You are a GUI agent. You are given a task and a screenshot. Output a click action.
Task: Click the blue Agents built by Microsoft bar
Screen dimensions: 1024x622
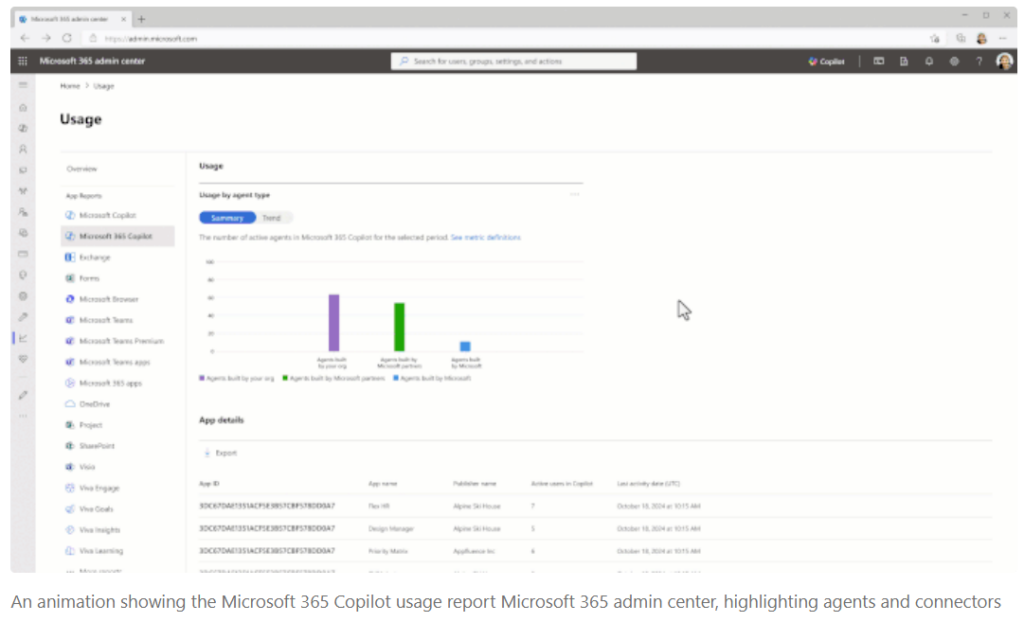pyautogui.click(x=465, y=346)
